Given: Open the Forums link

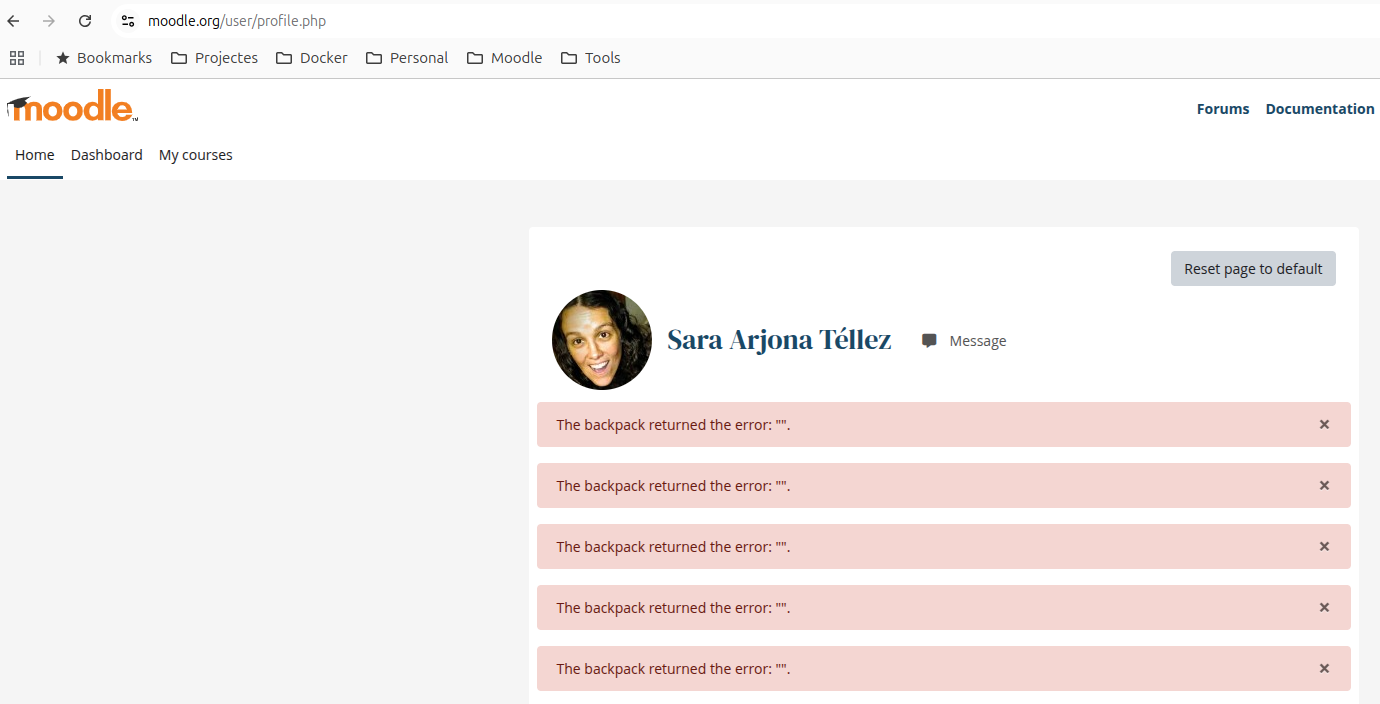Looking at the screenshot, I should (x=1223, y=109).
